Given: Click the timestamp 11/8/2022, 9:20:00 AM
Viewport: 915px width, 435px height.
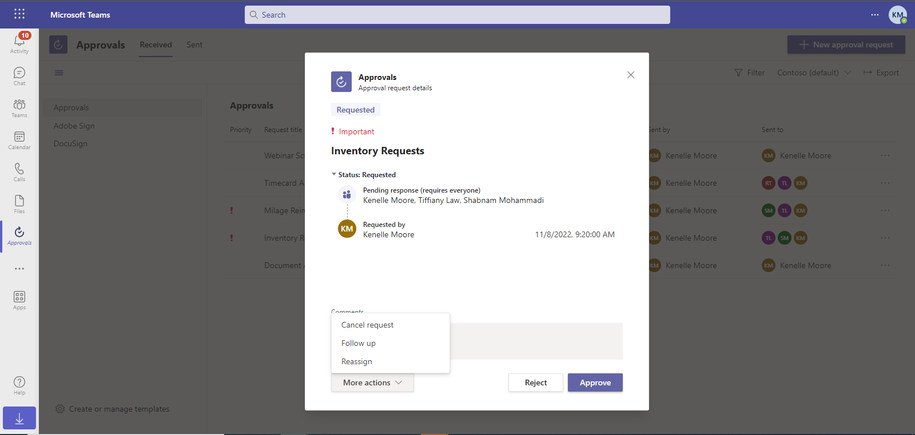Looking at the screenshot, I should click(x=575, y=235).
